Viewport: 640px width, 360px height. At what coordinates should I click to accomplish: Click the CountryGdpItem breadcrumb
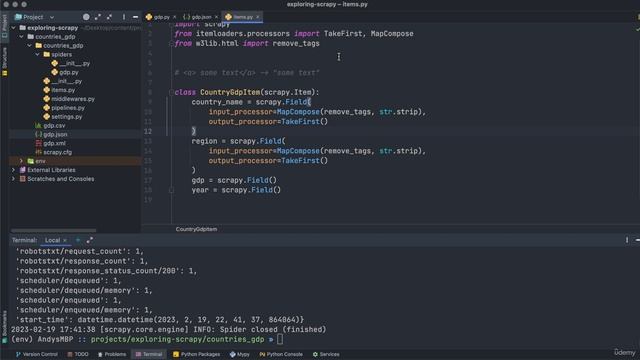tap(196, 229)
